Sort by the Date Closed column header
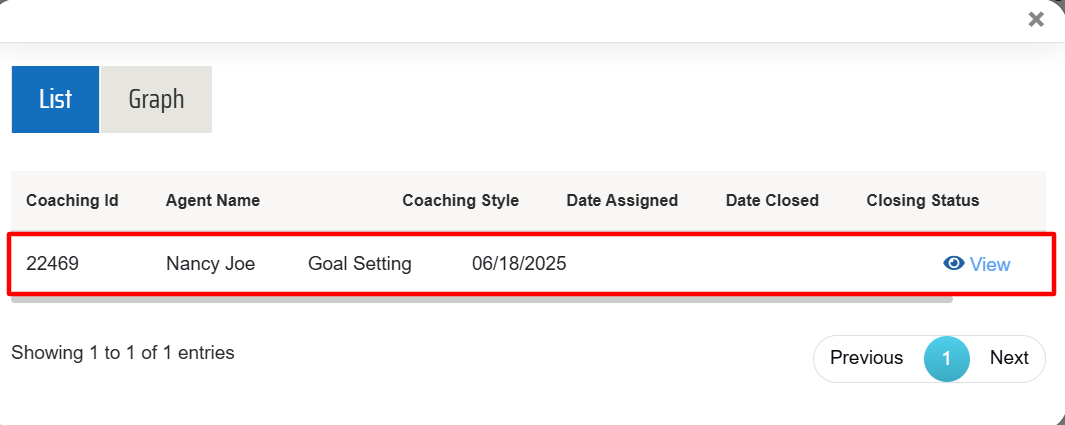Viewport: 1065px width, 425px height. 772,200
